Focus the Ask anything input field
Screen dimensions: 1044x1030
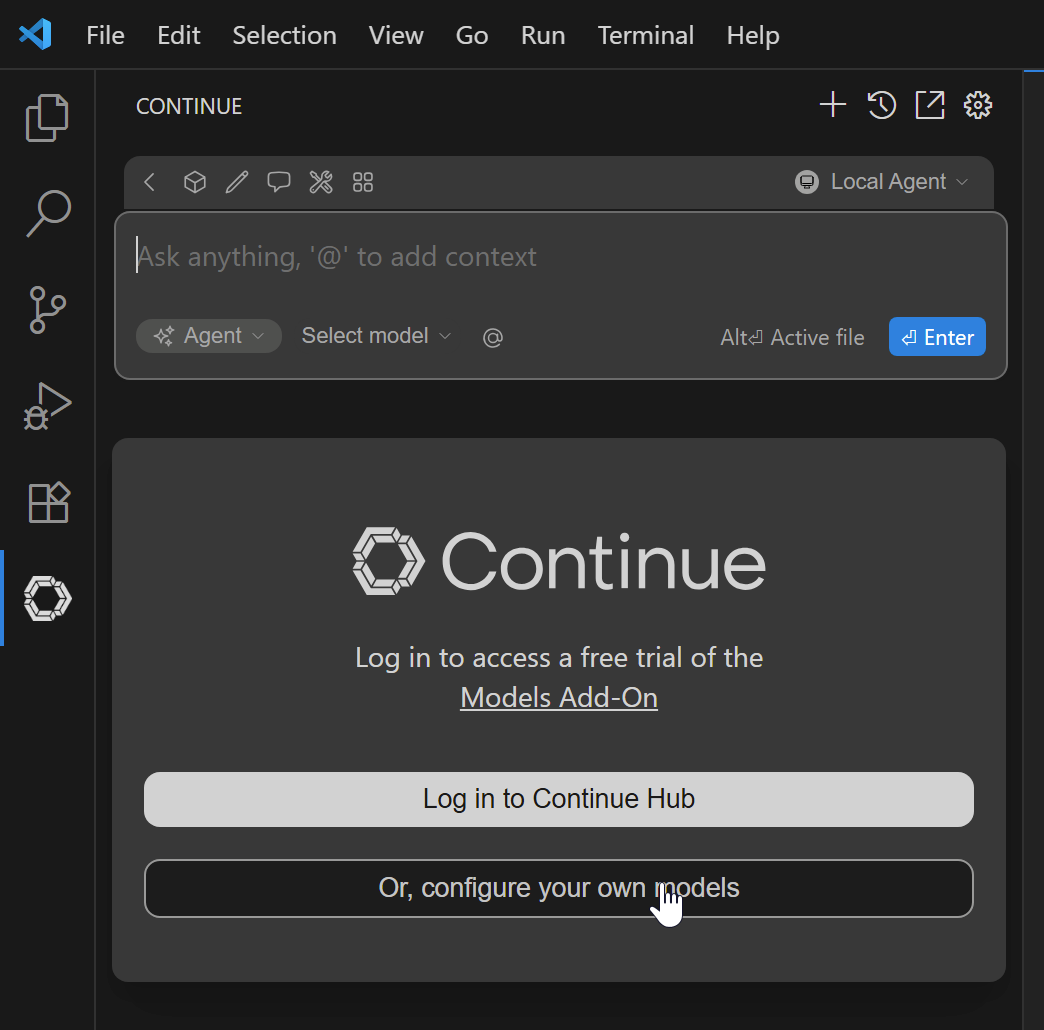(560, 257)
